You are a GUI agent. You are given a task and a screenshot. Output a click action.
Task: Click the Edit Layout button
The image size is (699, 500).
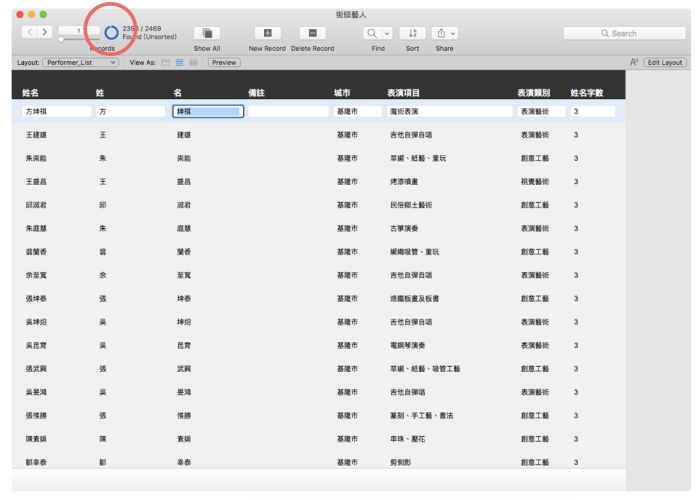click(x=665, y=62)
